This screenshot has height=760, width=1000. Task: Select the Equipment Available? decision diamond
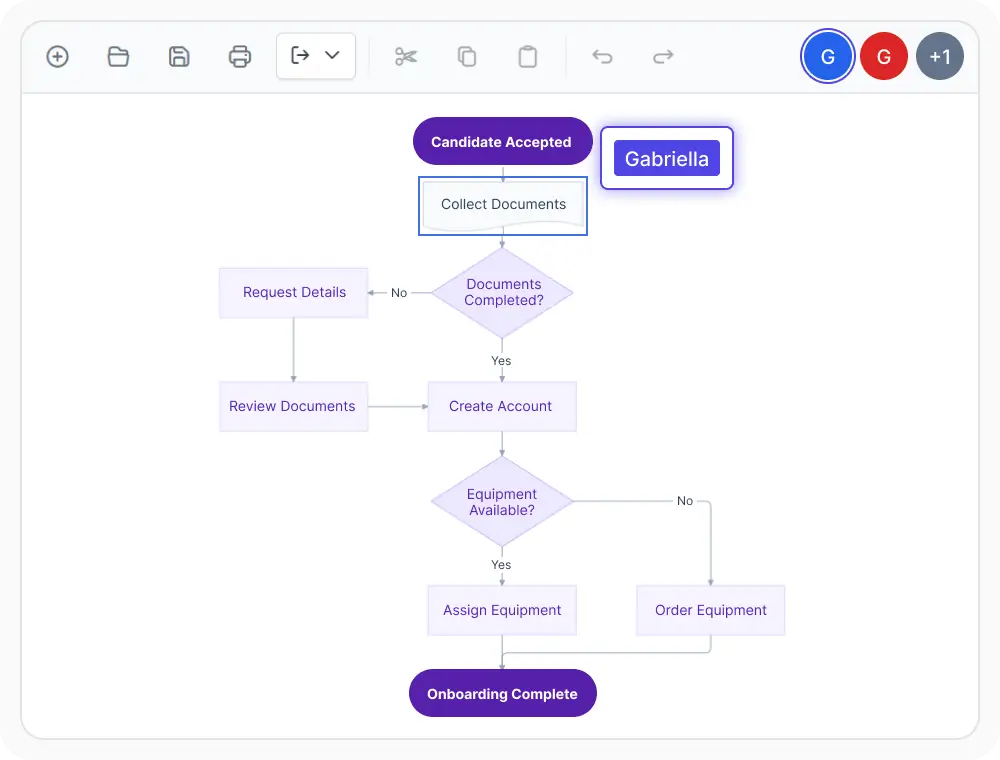pos(502,502)
